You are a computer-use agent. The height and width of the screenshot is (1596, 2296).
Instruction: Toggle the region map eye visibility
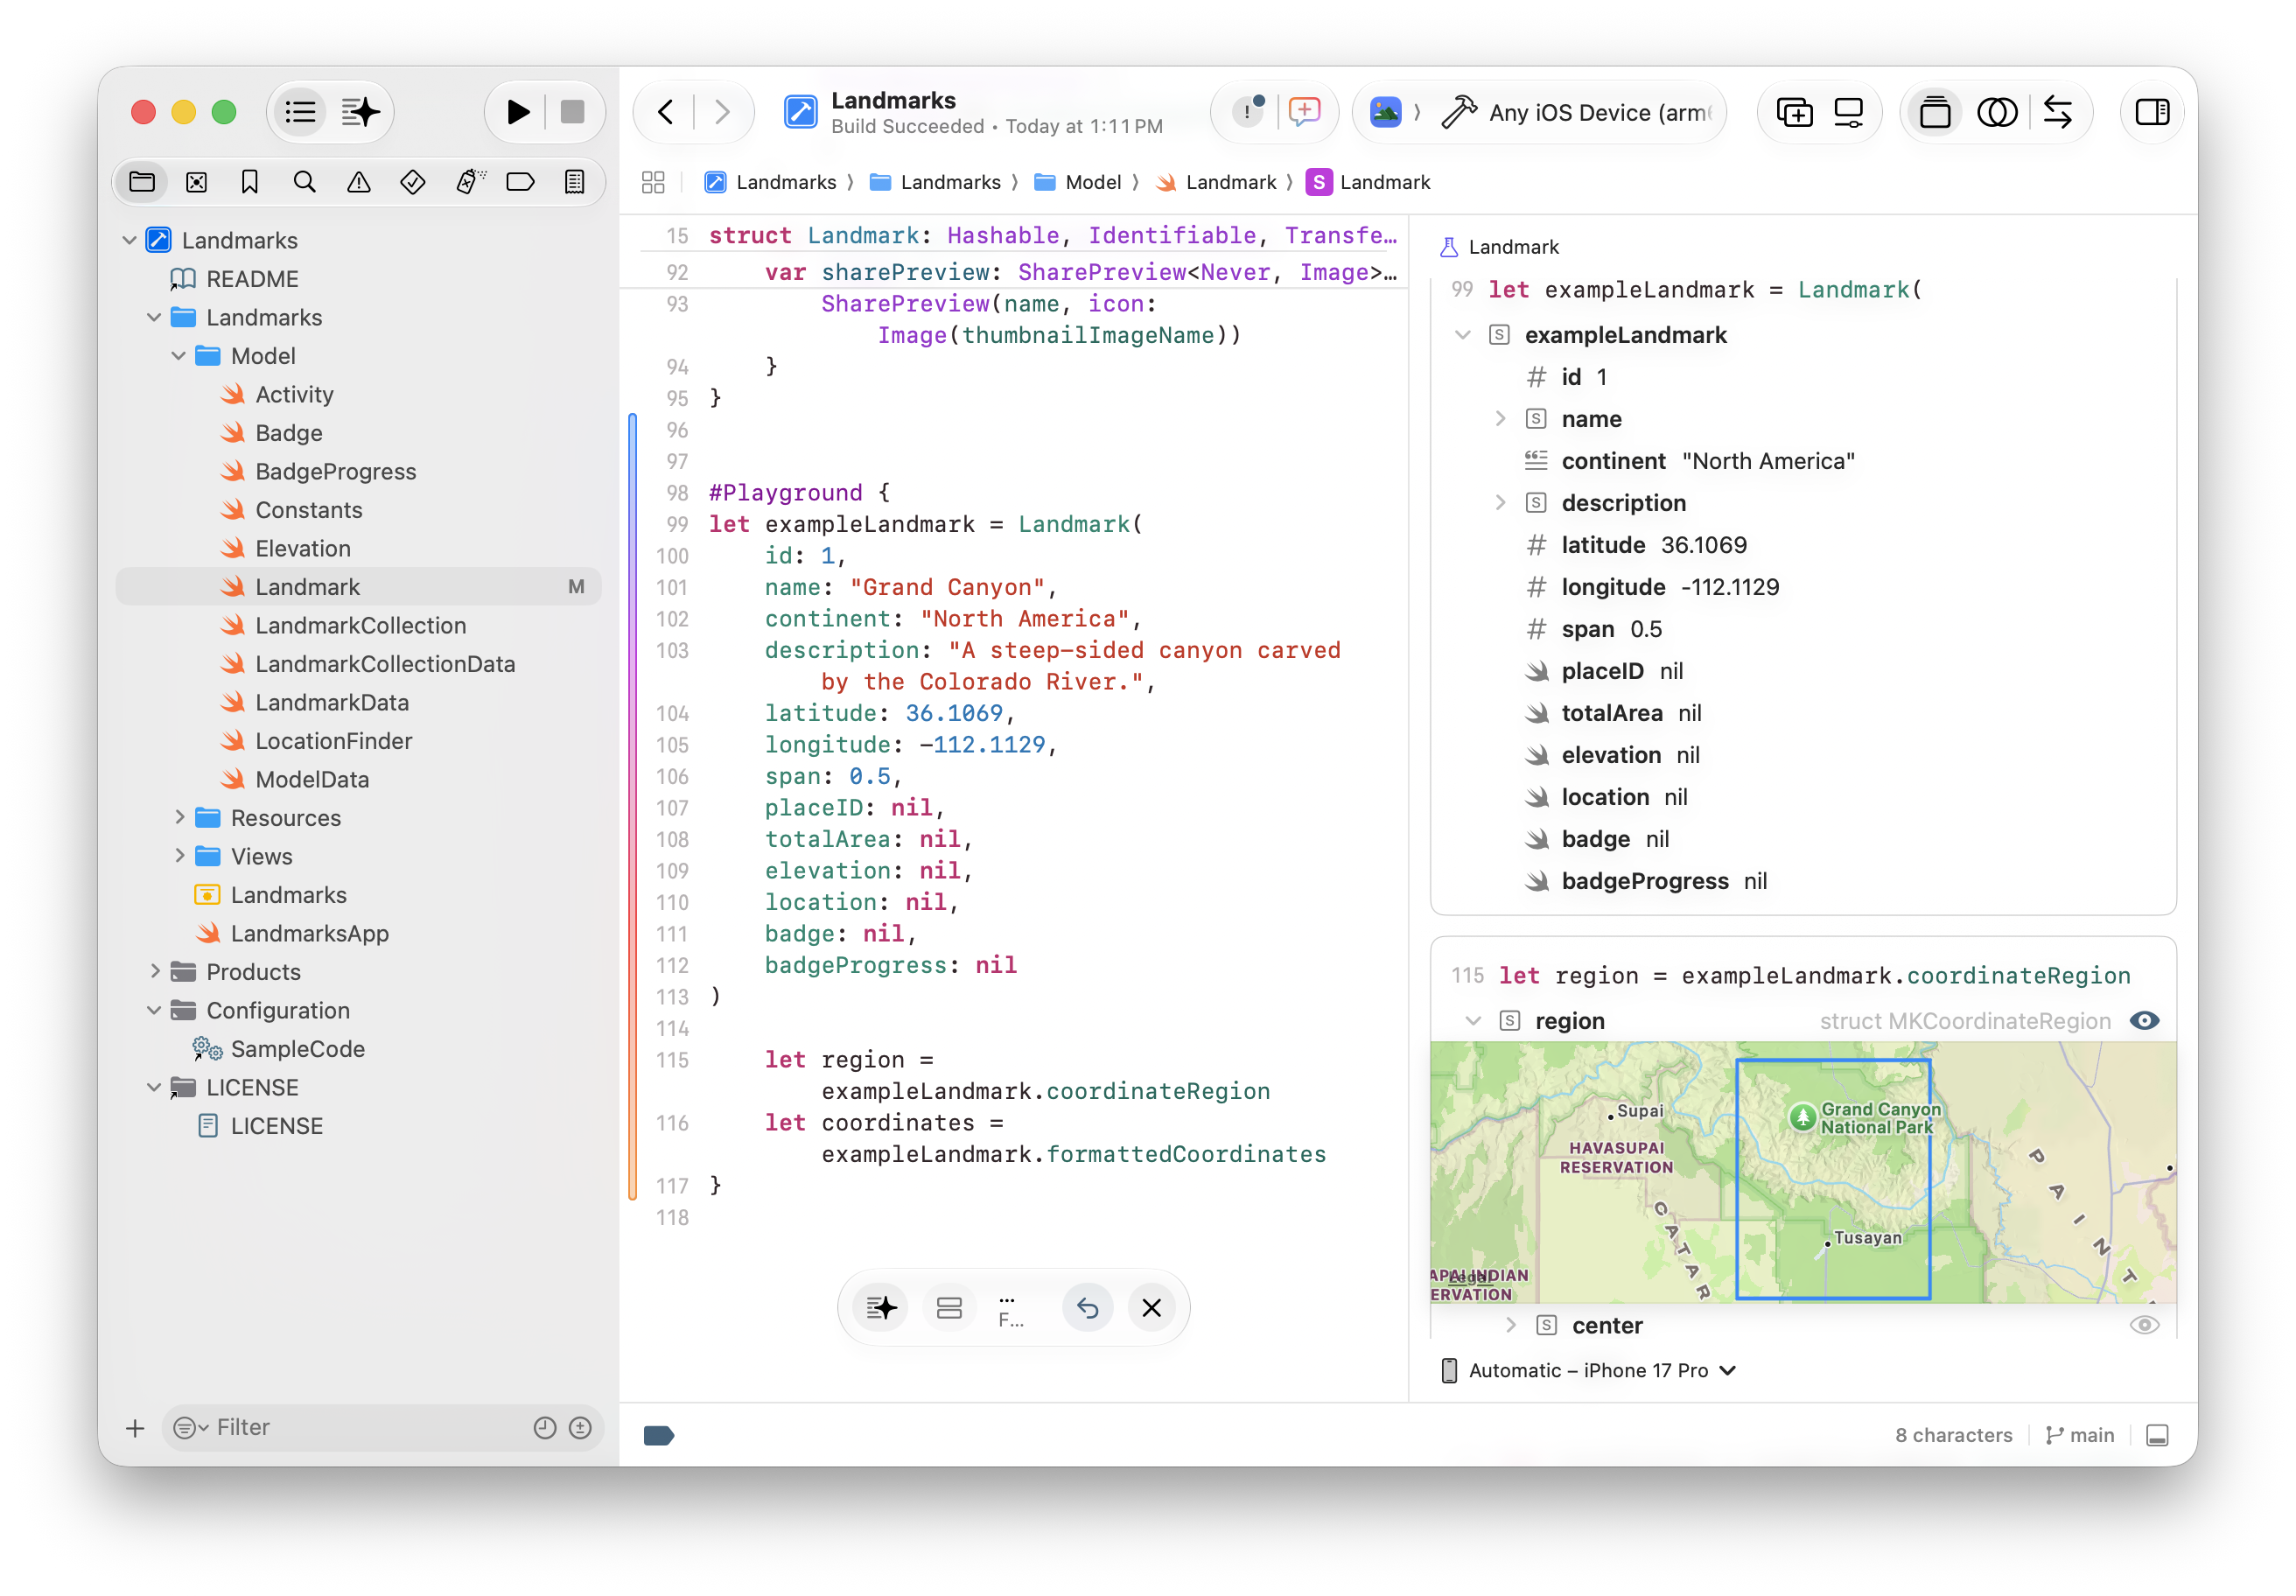point(2144,1021)
